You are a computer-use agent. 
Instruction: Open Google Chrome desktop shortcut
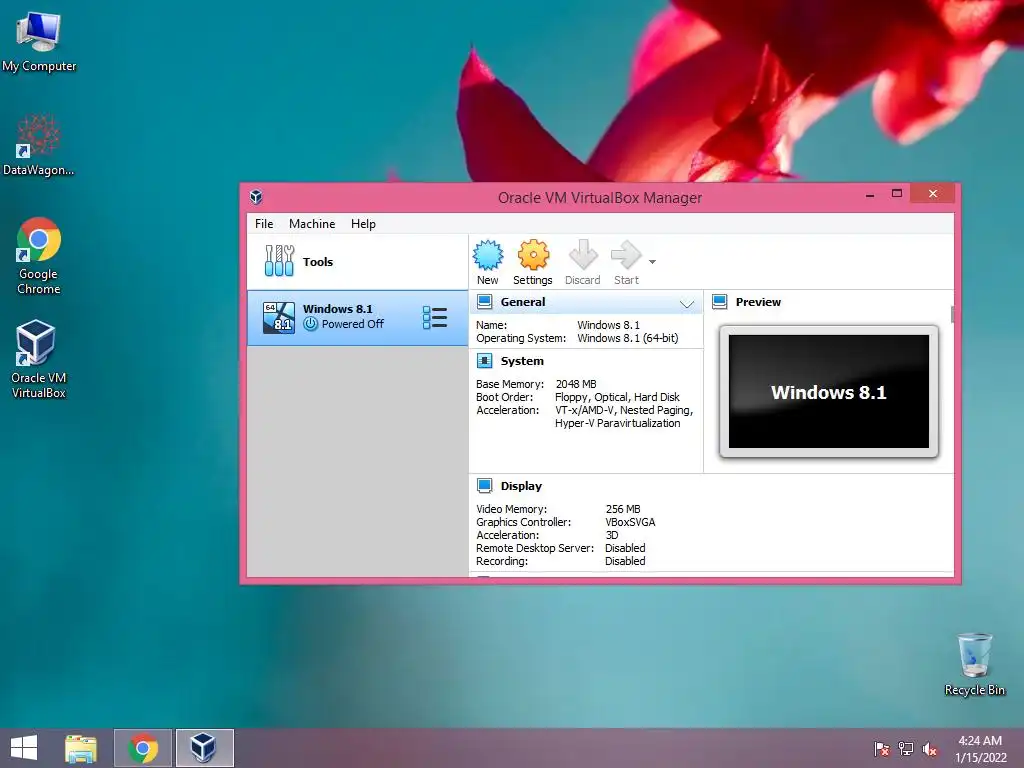tap(39, 256)
